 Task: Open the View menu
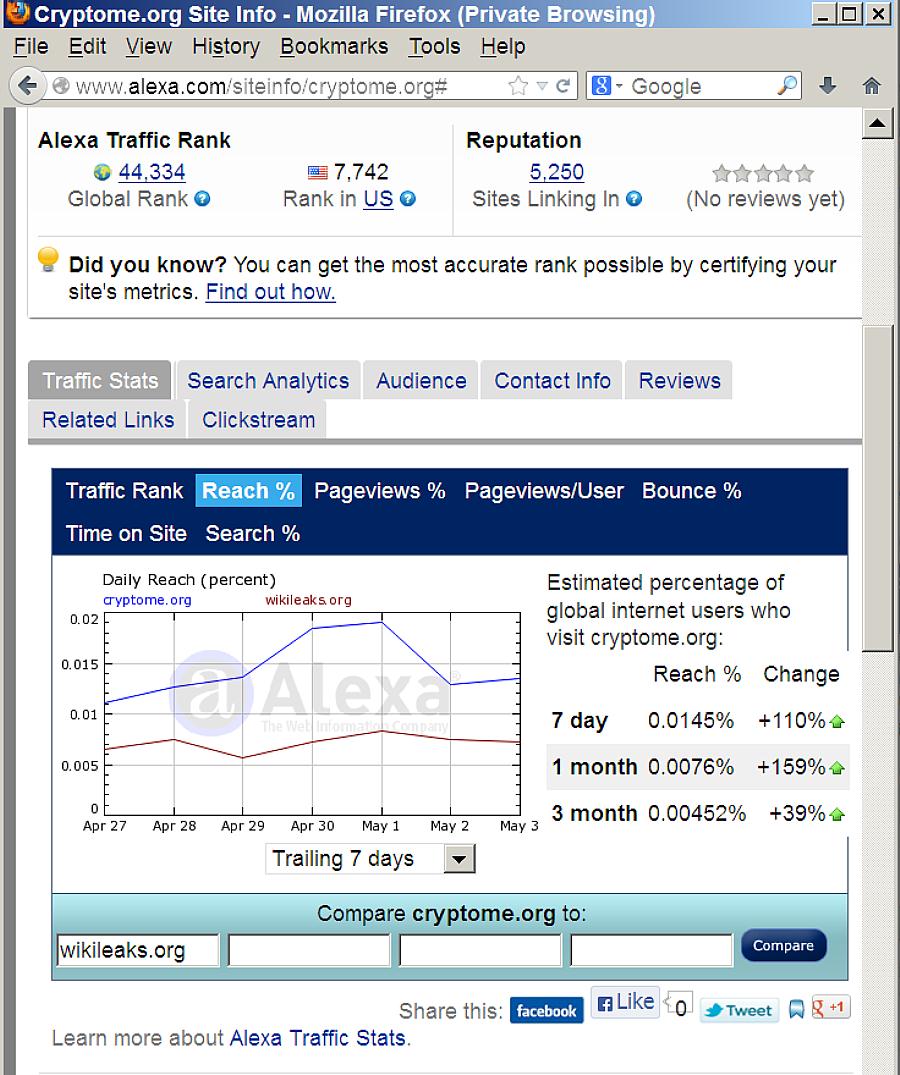click(x=148, y=47)
